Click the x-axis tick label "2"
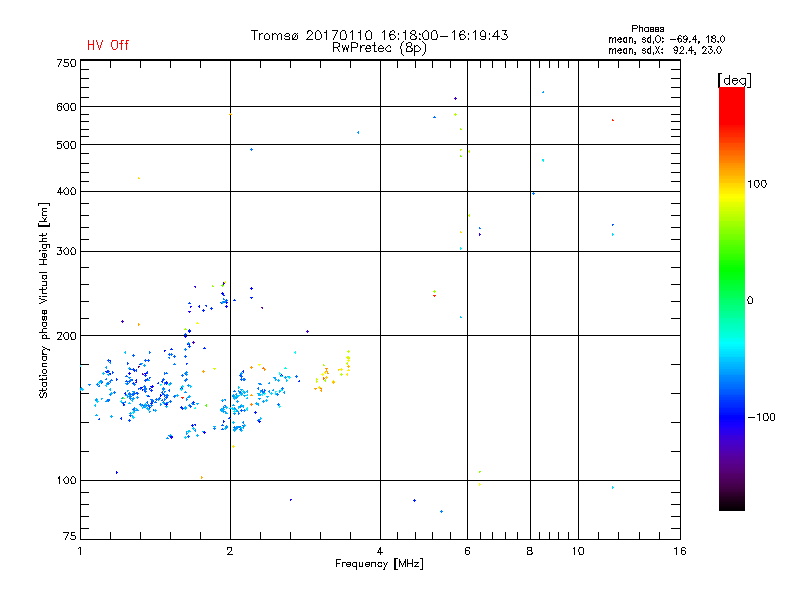 point(230,551)
